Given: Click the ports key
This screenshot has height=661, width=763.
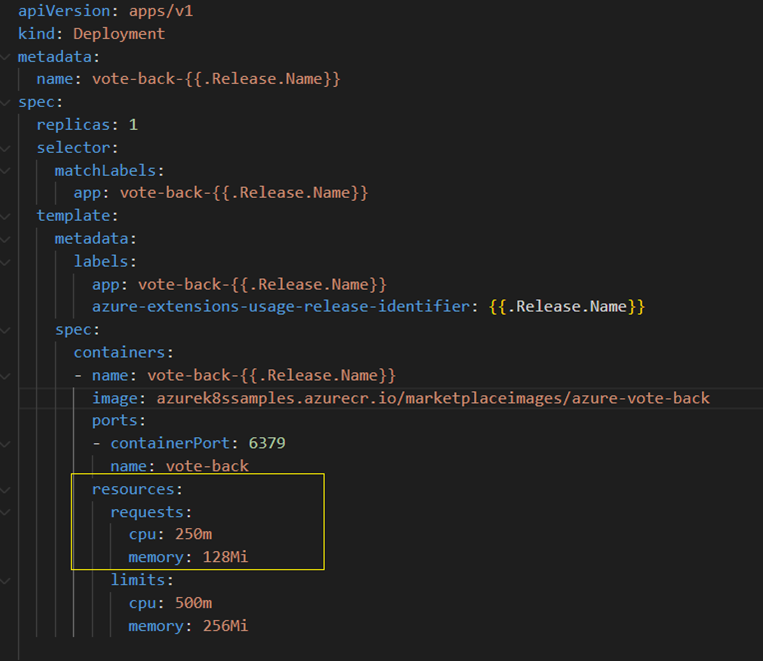Looking at the screenshot, I should pos(115,421).
